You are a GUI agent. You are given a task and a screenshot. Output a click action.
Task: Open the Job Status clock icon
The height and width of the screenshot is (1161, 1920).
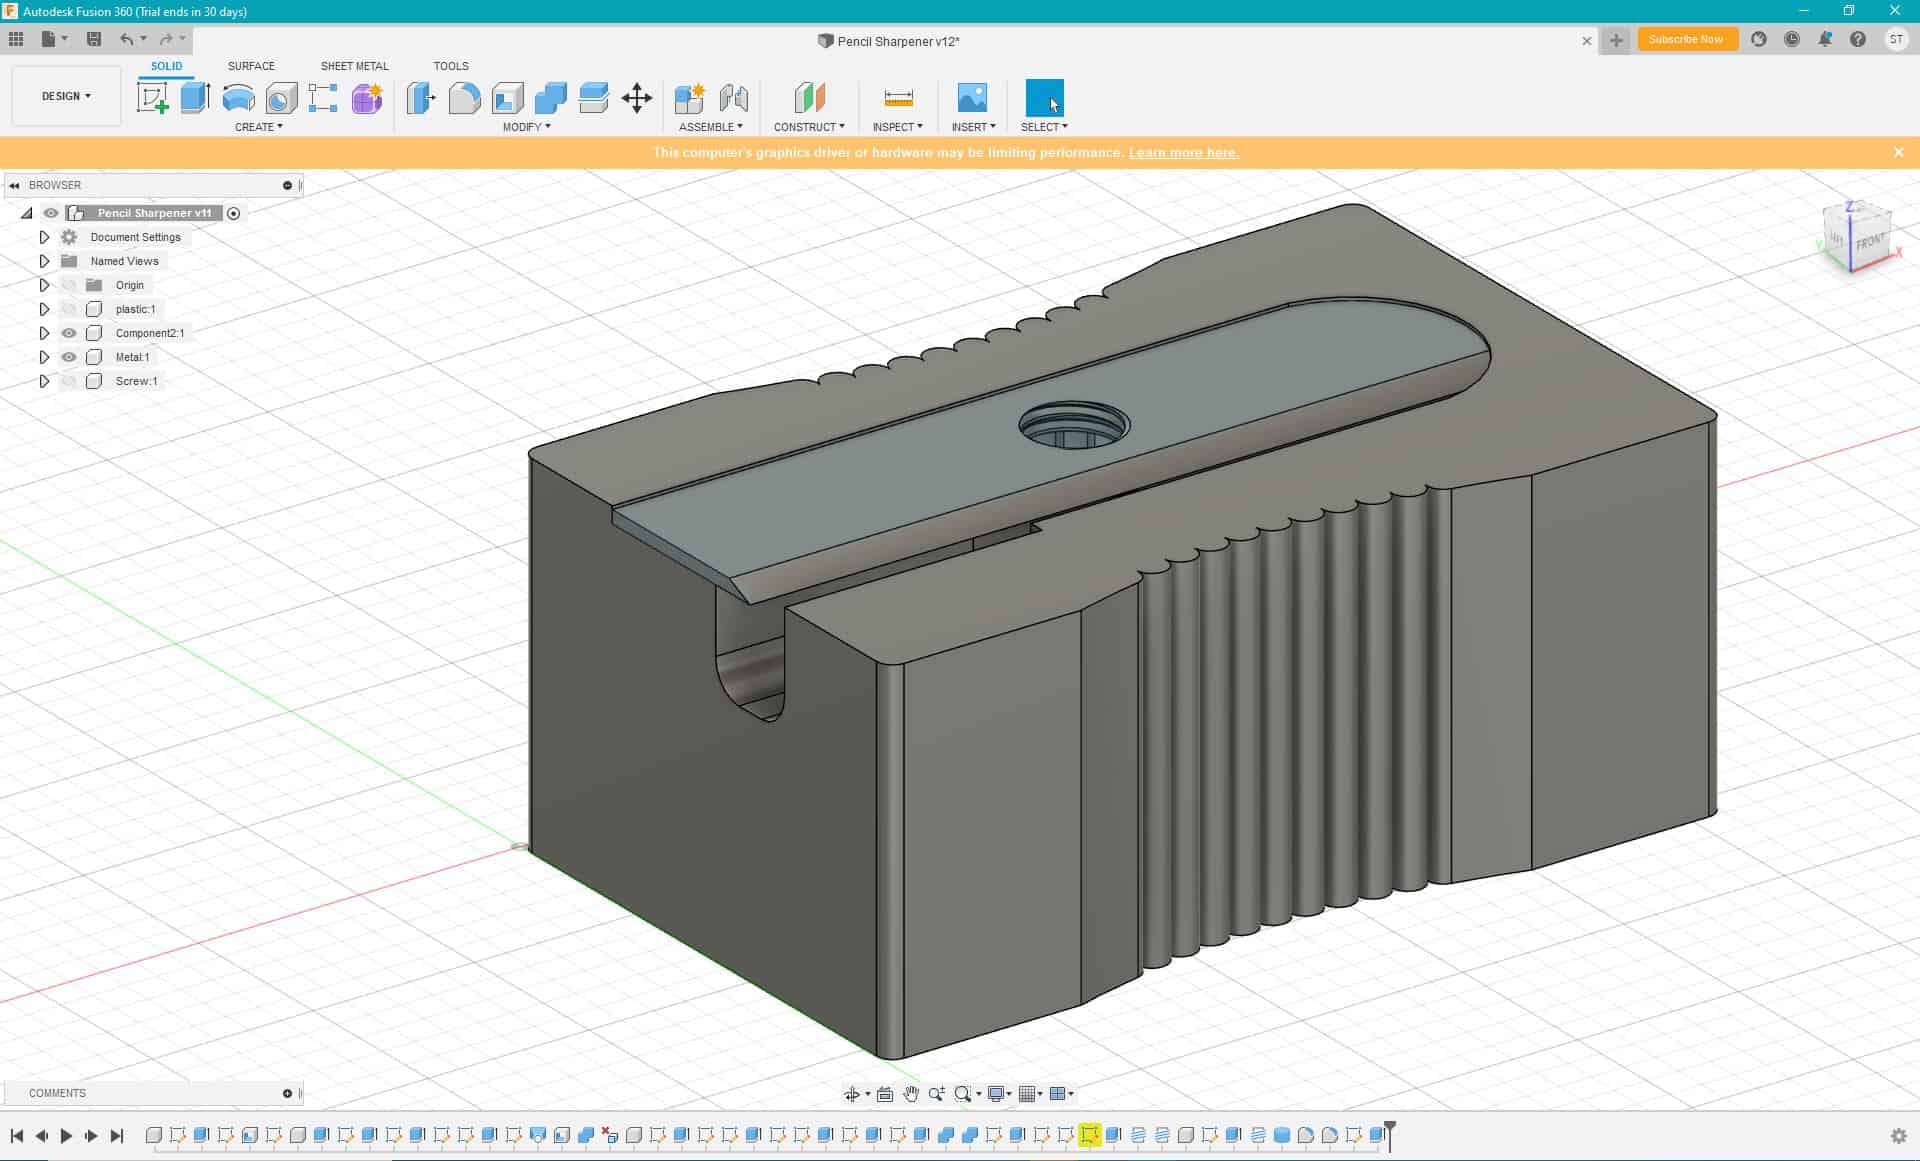point(1792,39)
